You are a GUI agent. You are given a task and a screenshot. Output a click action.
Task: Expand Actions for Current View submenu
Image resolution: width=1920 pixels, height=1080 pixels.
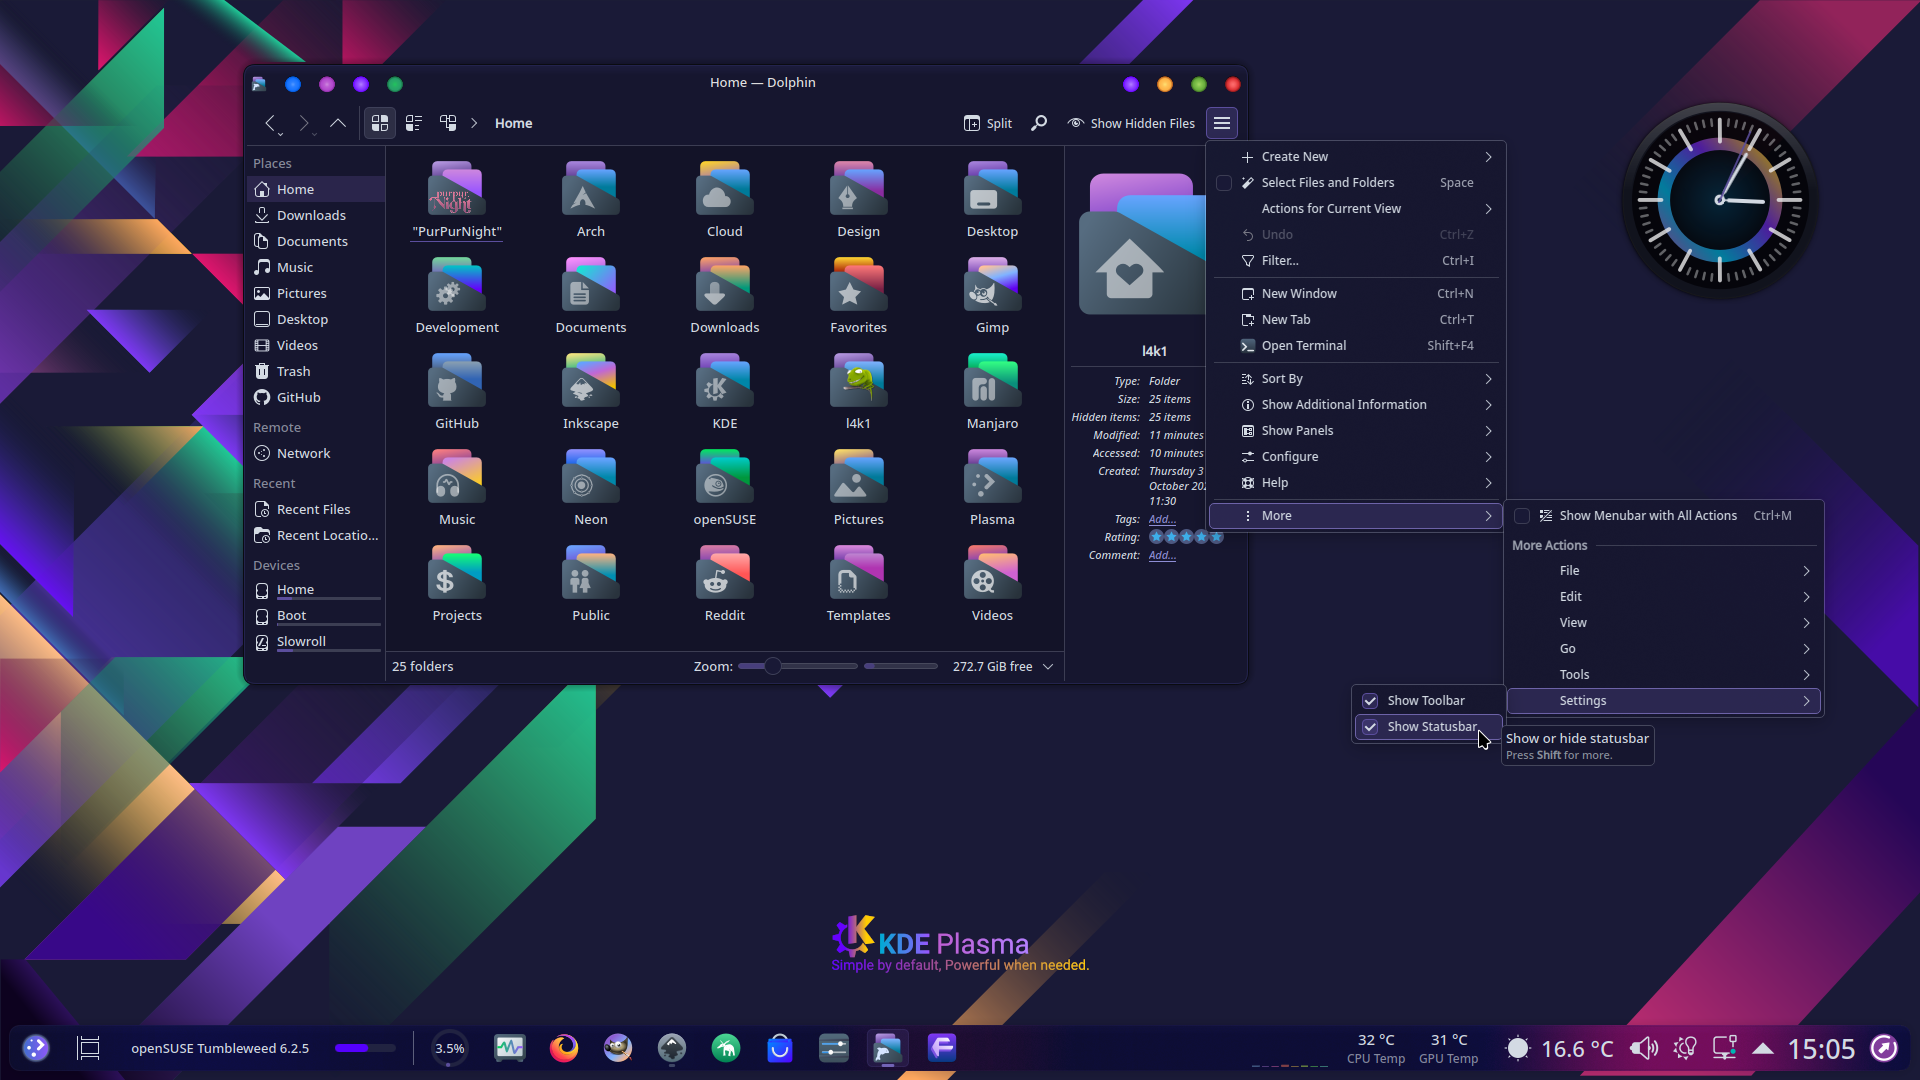(1358, 209)
